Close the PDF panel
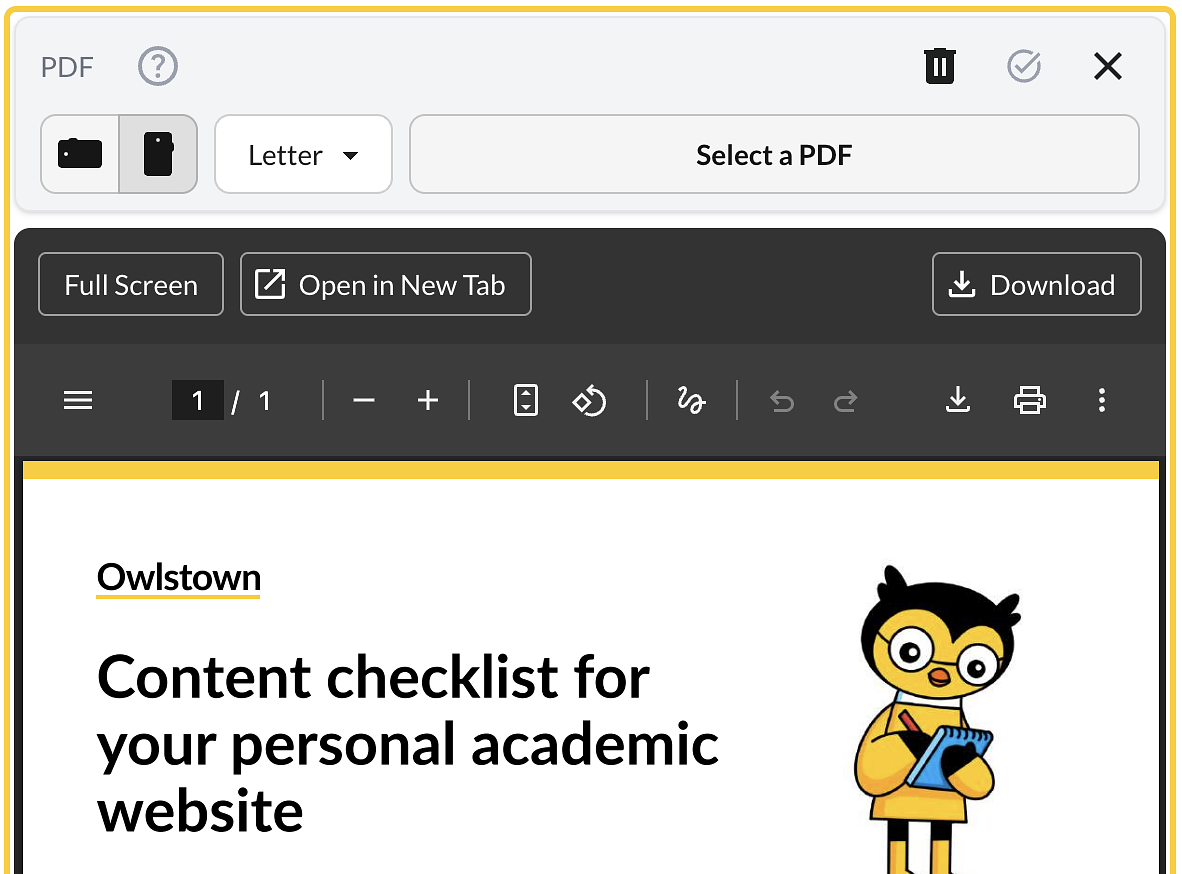Screen dimensions: 1182x874 (1107, 67)
